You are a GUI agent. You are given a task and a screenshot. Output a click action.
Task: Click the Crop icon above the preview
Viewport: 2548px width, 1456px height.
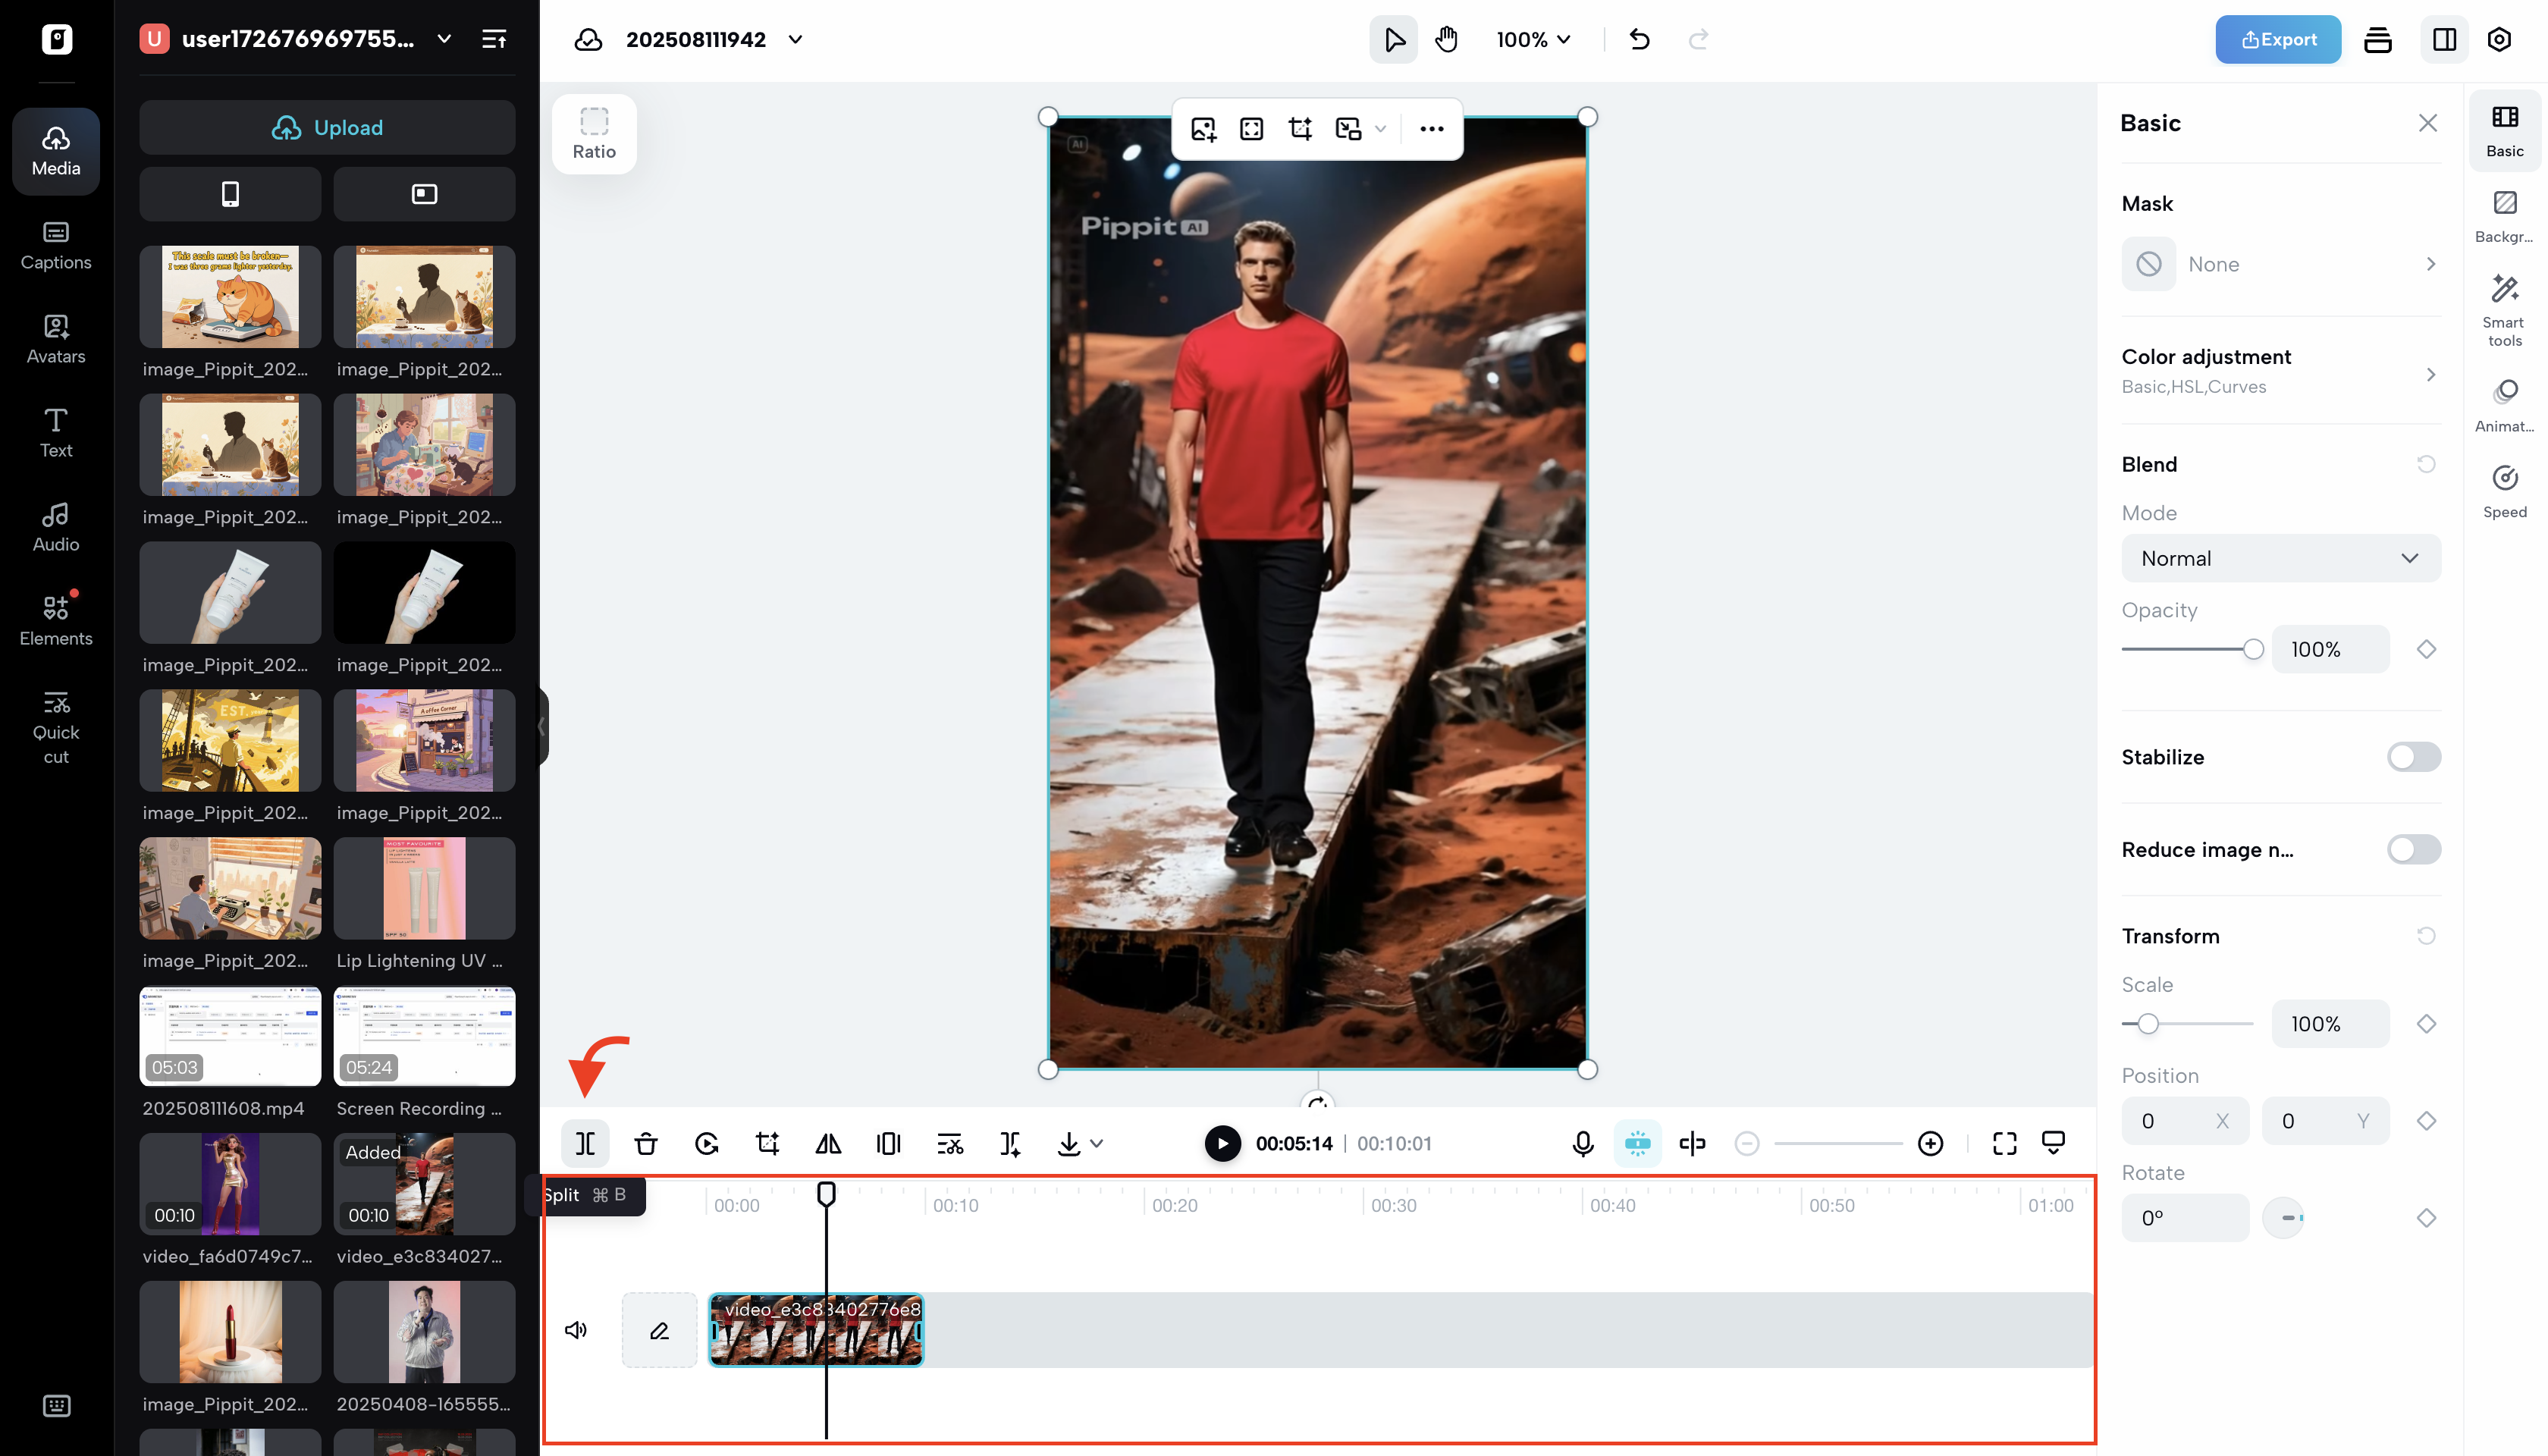pyautogui.click(x=1299, y=129)
